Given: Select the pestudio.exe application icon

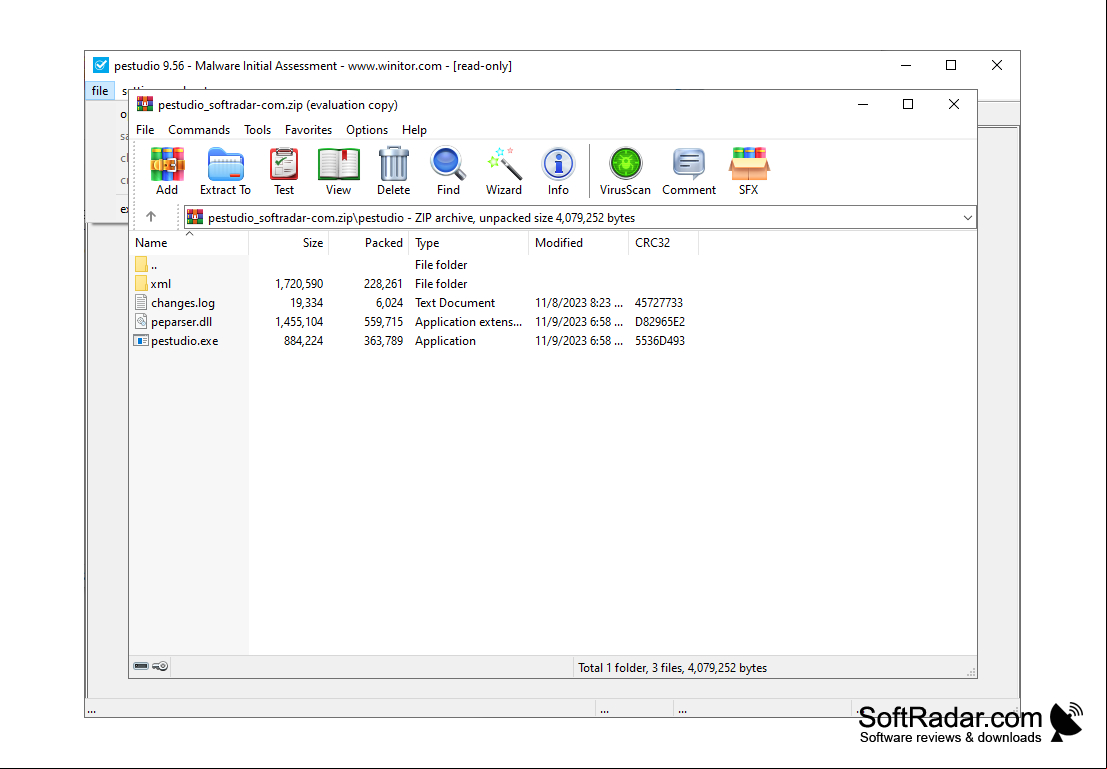Looking at the screenshot, I should click(x=141, y=340).
